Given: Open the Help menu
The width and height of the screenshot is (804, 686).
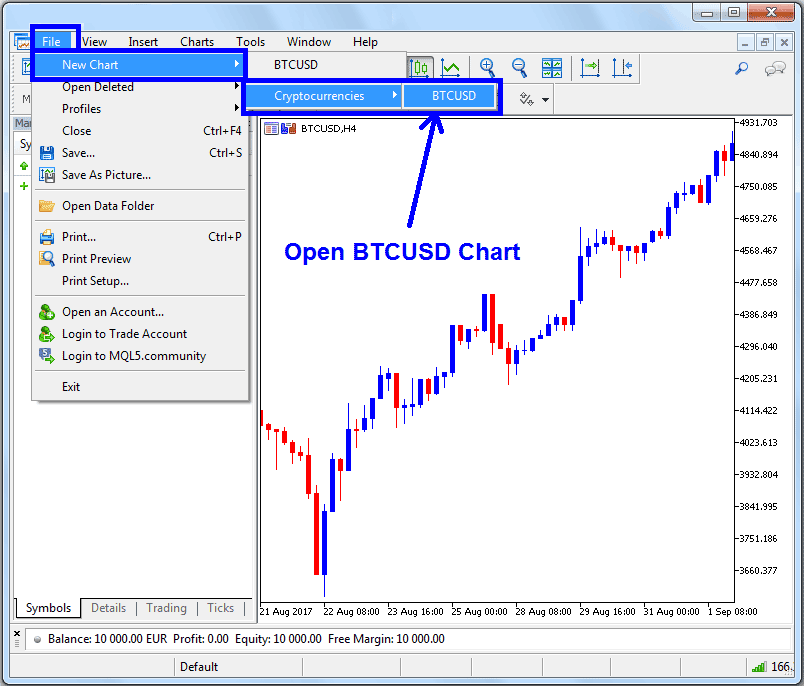Looking at the screenshot, I should click(x=365, y=42).
